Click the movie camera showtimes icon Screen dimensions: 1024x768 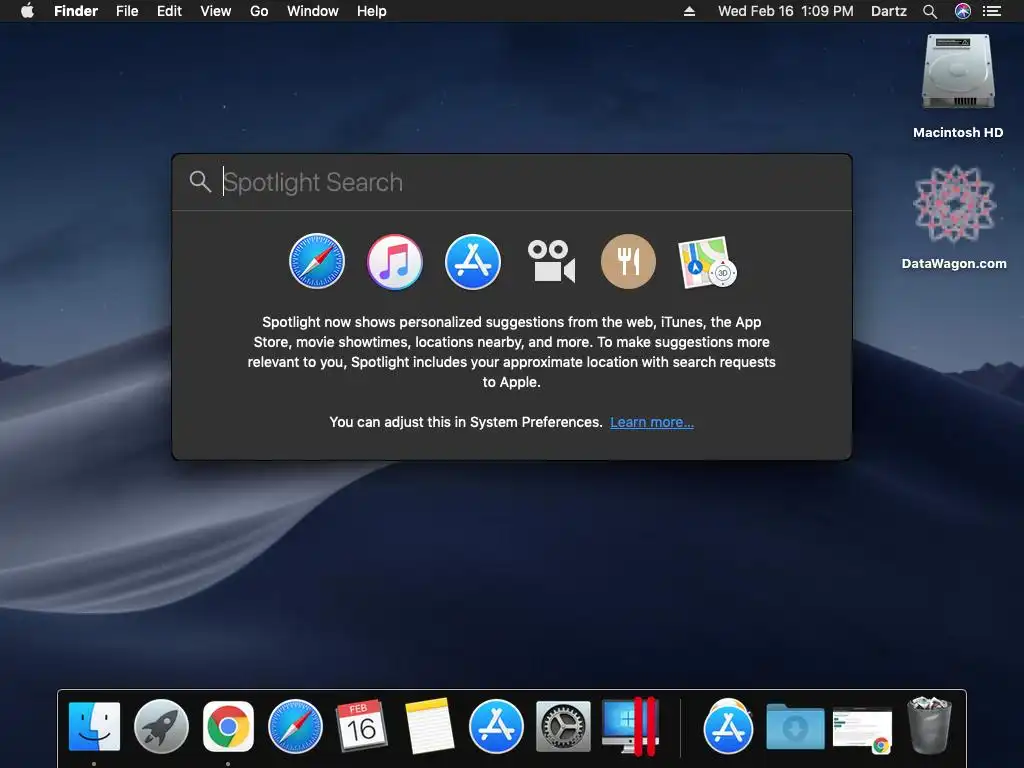pos(551,261)
